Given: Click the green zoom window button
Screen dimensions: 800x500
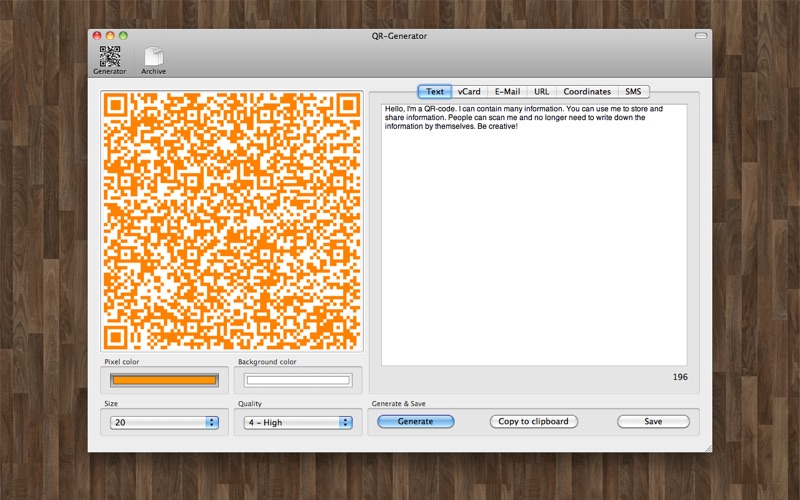Looking at the screenshot, I should (x=123, y=36).
